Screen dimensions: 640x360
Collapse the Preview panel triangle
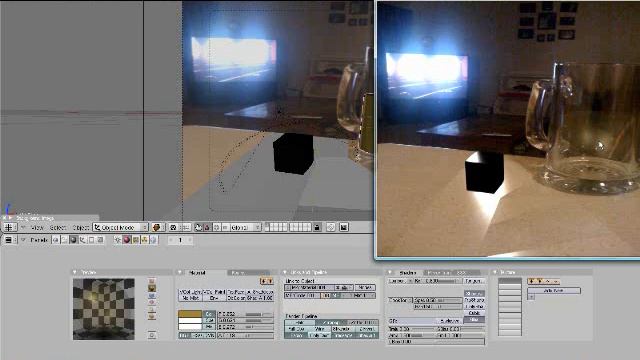click(75, 272)
